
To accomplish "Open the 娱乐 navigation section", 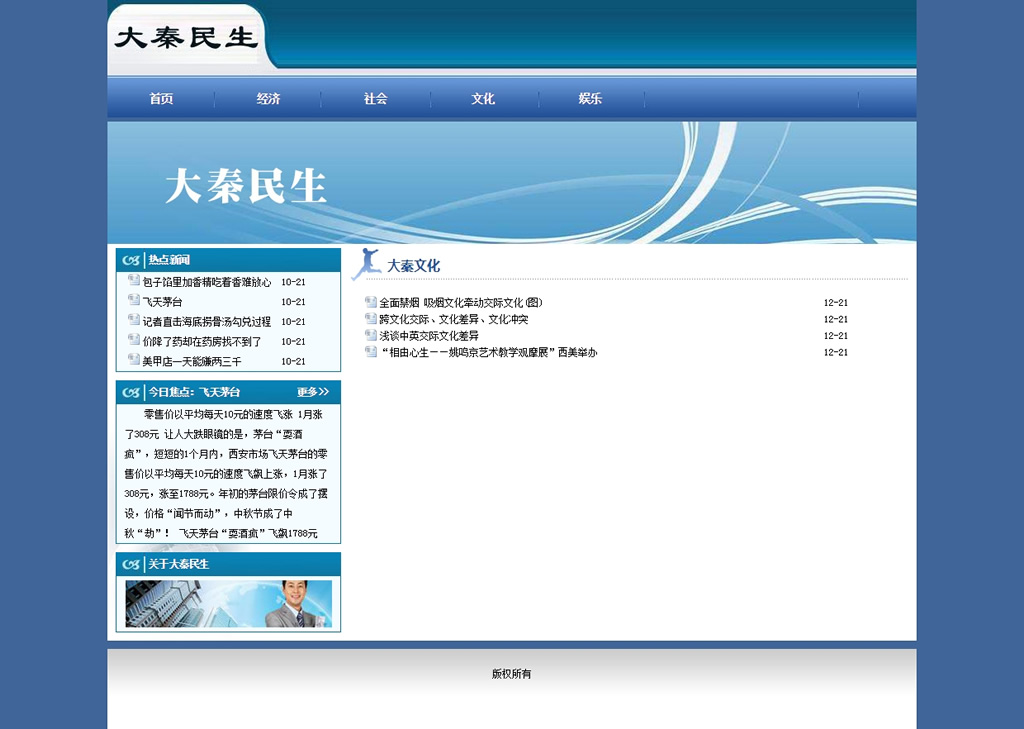I will (590, 99).
